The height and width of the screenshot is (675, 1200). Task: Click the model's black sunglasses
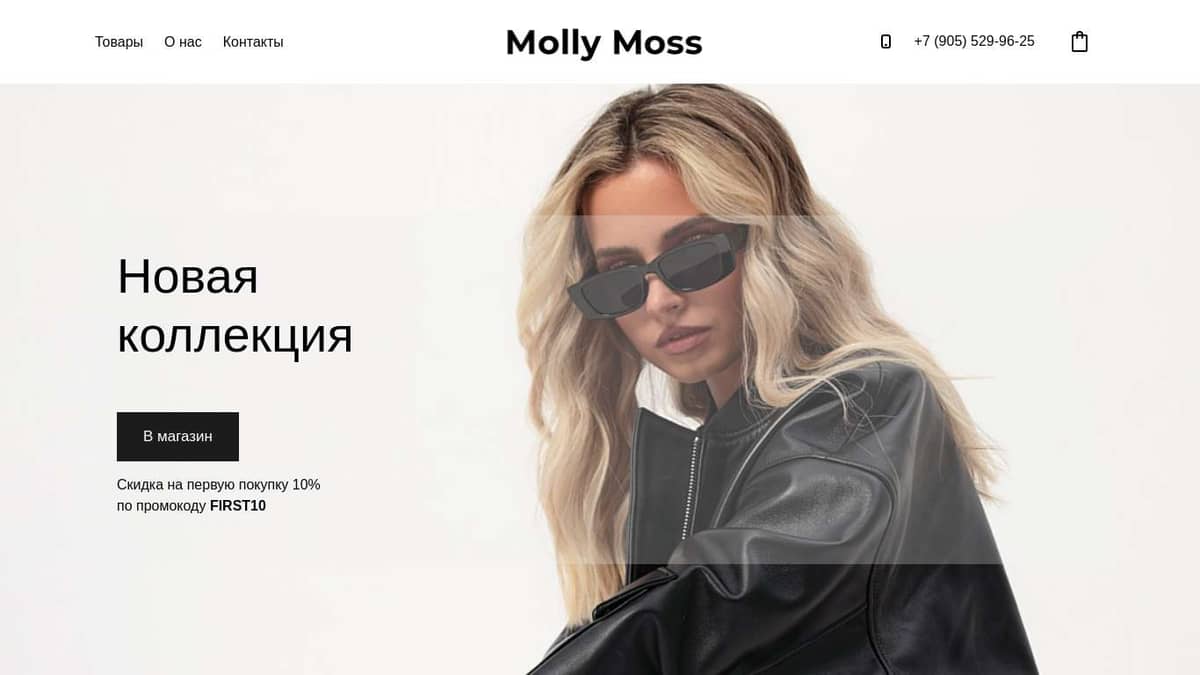pos(658,267)
